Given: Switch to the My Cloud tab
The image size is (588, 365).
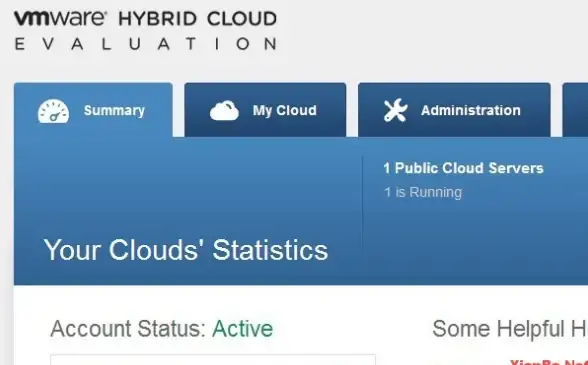Looking at the screenshot, I should coord(265,110).
